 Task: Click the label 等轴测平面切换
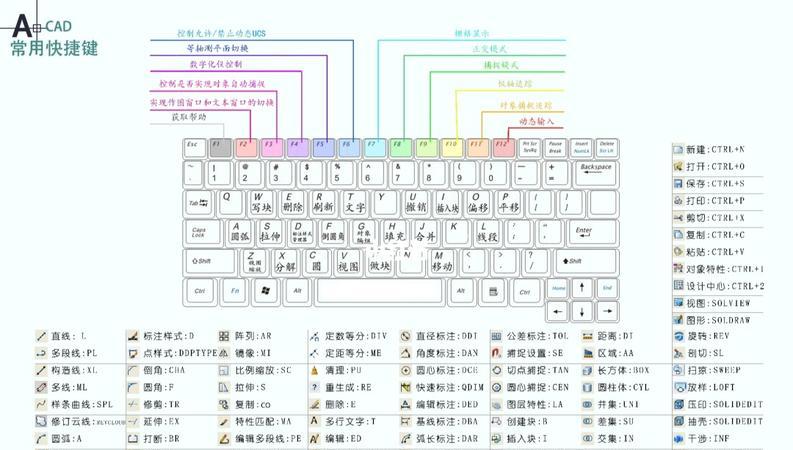[x=217, y=49]
